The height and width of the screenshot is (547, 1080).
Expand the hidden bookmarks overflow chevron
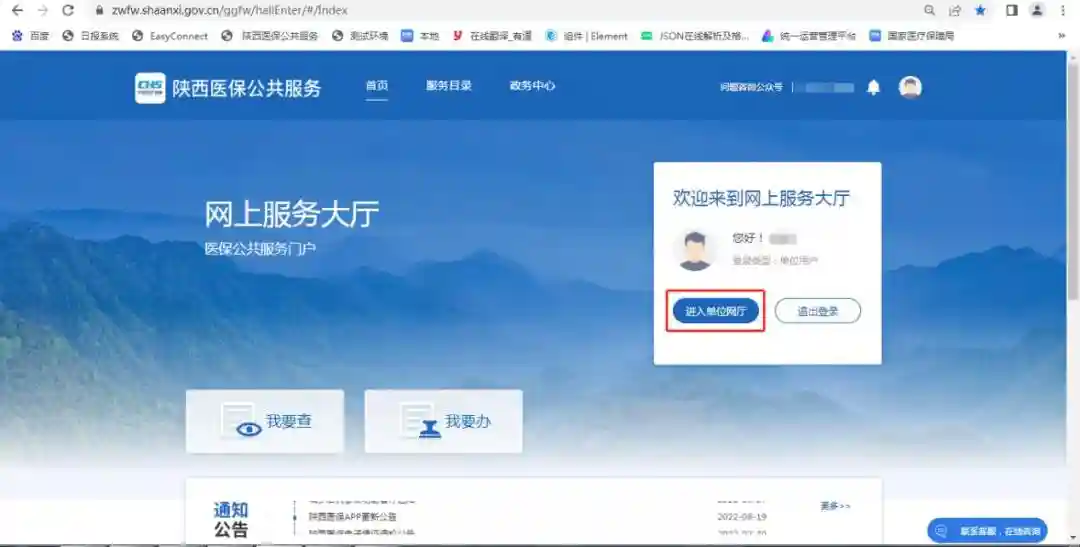pos(1061,35)
